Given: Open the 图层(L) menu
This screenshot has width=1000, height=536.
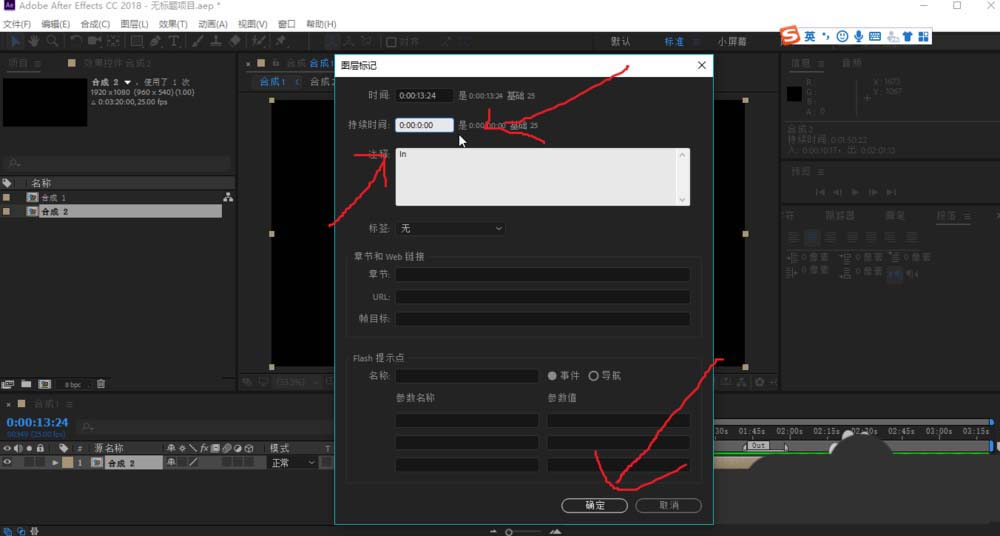Looking at the screenshot, I should [x=135, y=24].
